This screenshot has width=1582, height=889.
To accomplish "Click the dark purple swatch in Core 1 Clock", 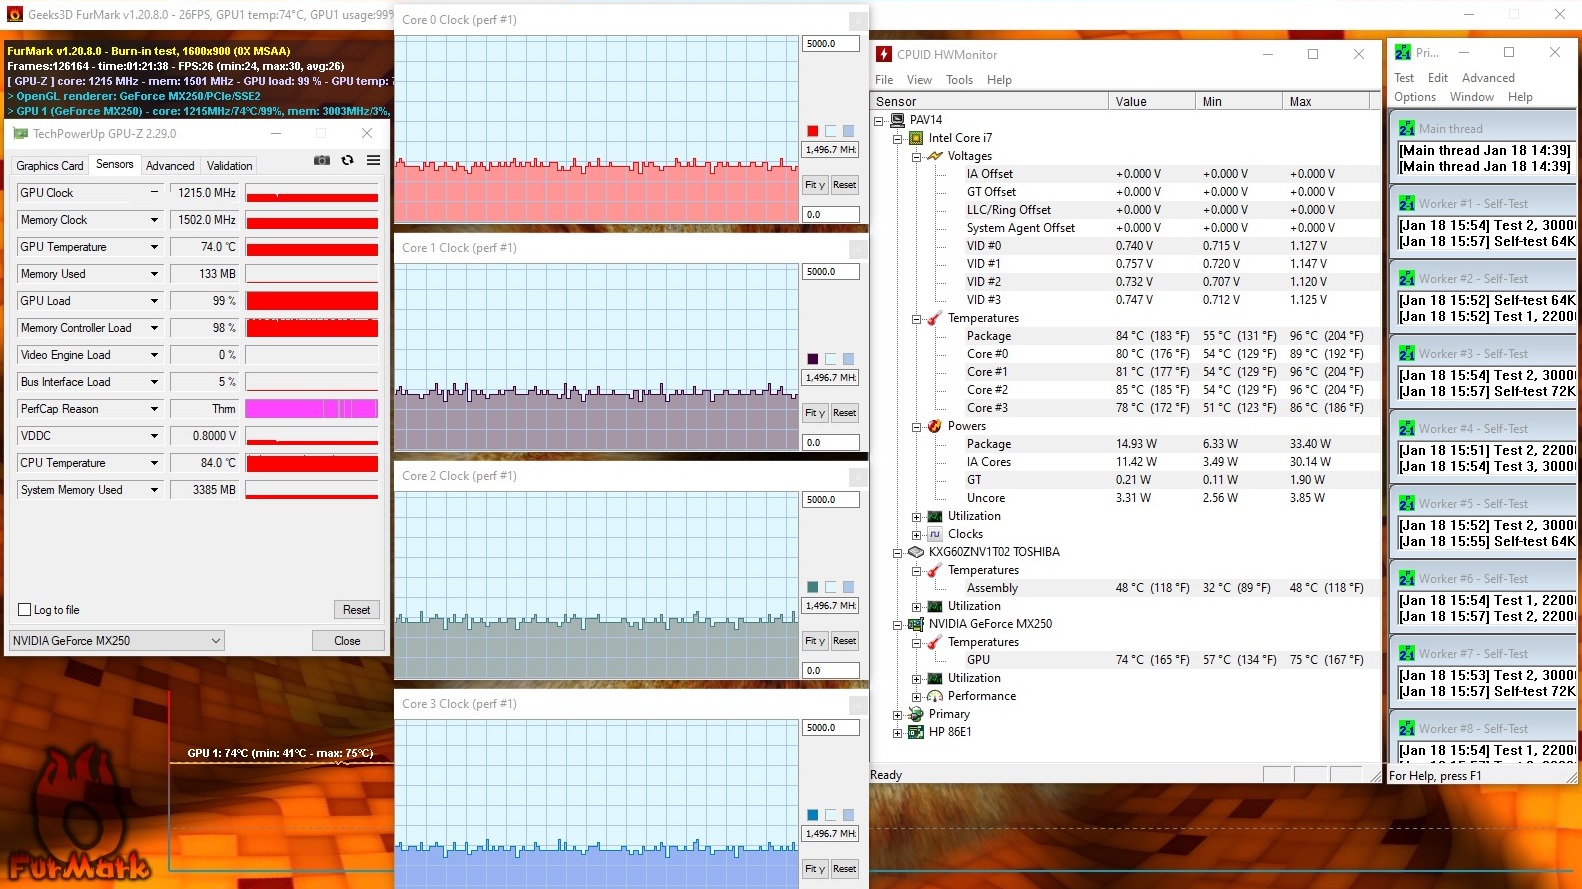I will click(x=813, y=359).
